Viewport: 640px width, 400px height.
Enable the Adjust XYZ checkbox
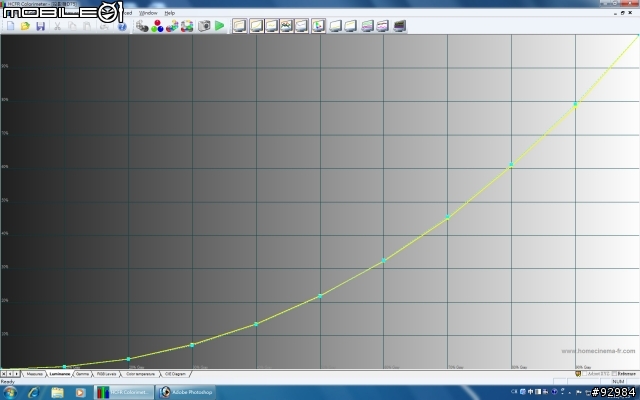click(584, 374)
